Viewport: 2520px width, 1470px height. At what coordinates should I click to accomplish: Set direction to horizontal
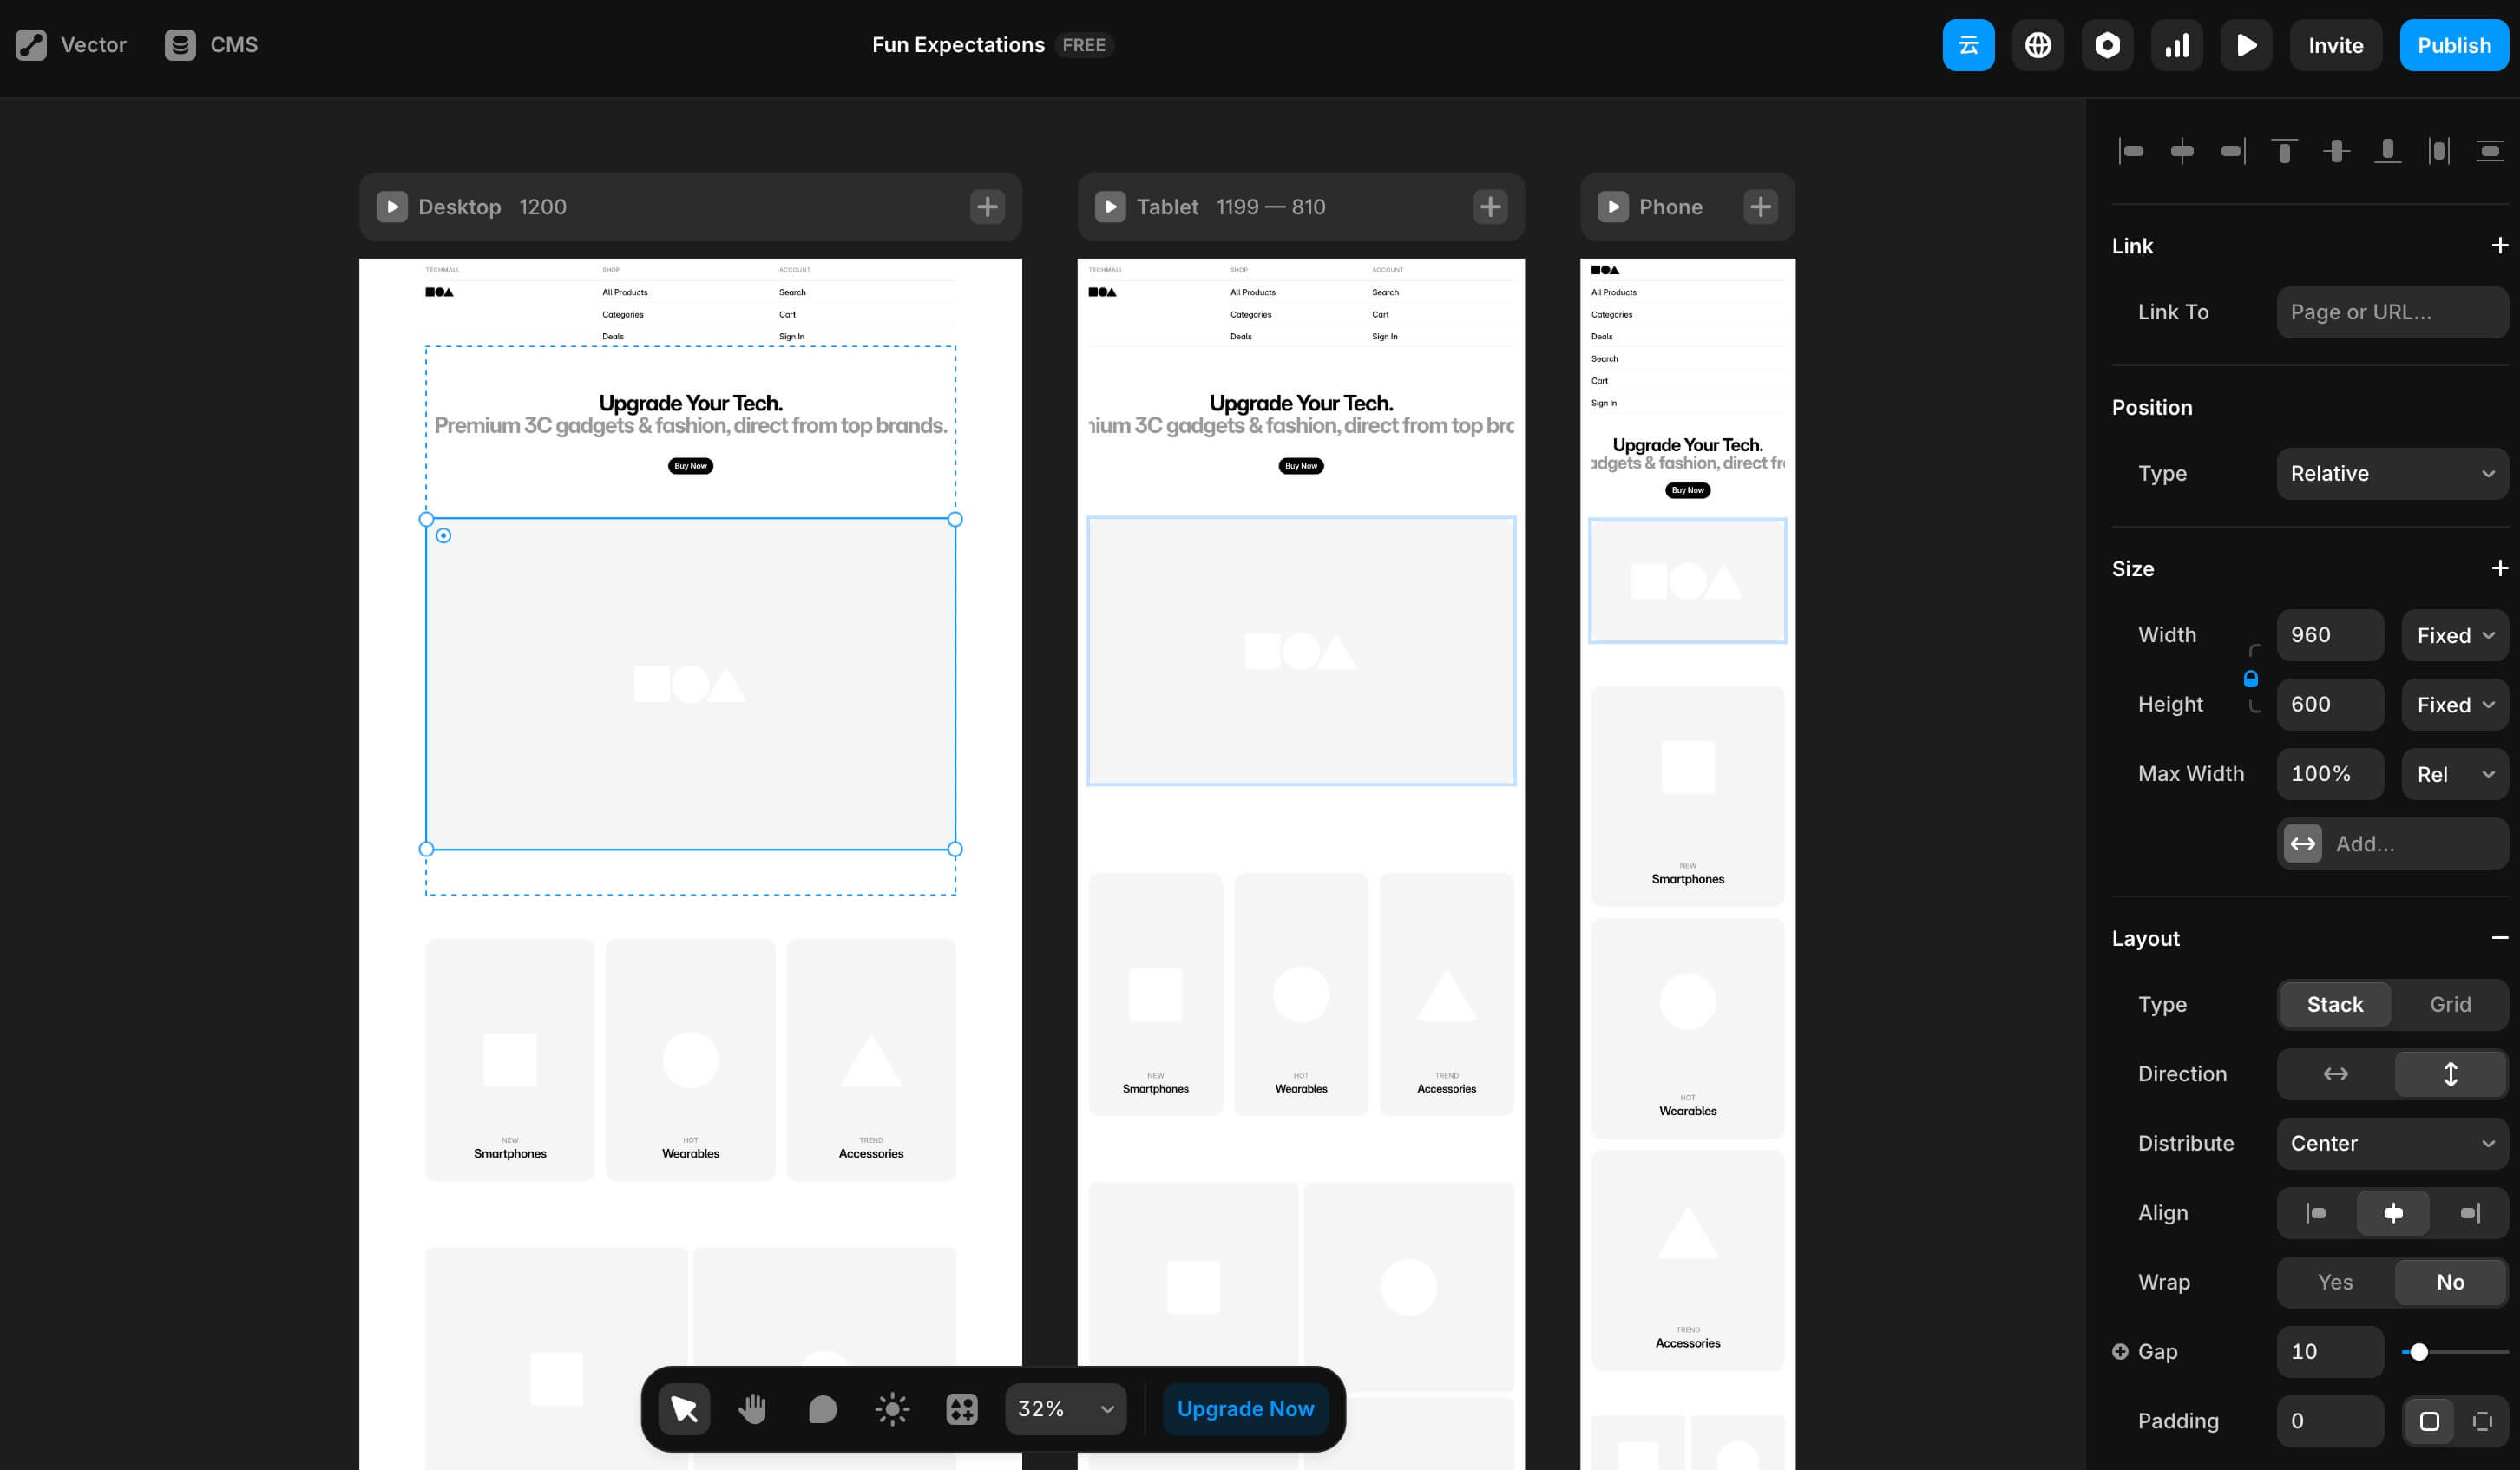(2335, 1074)
